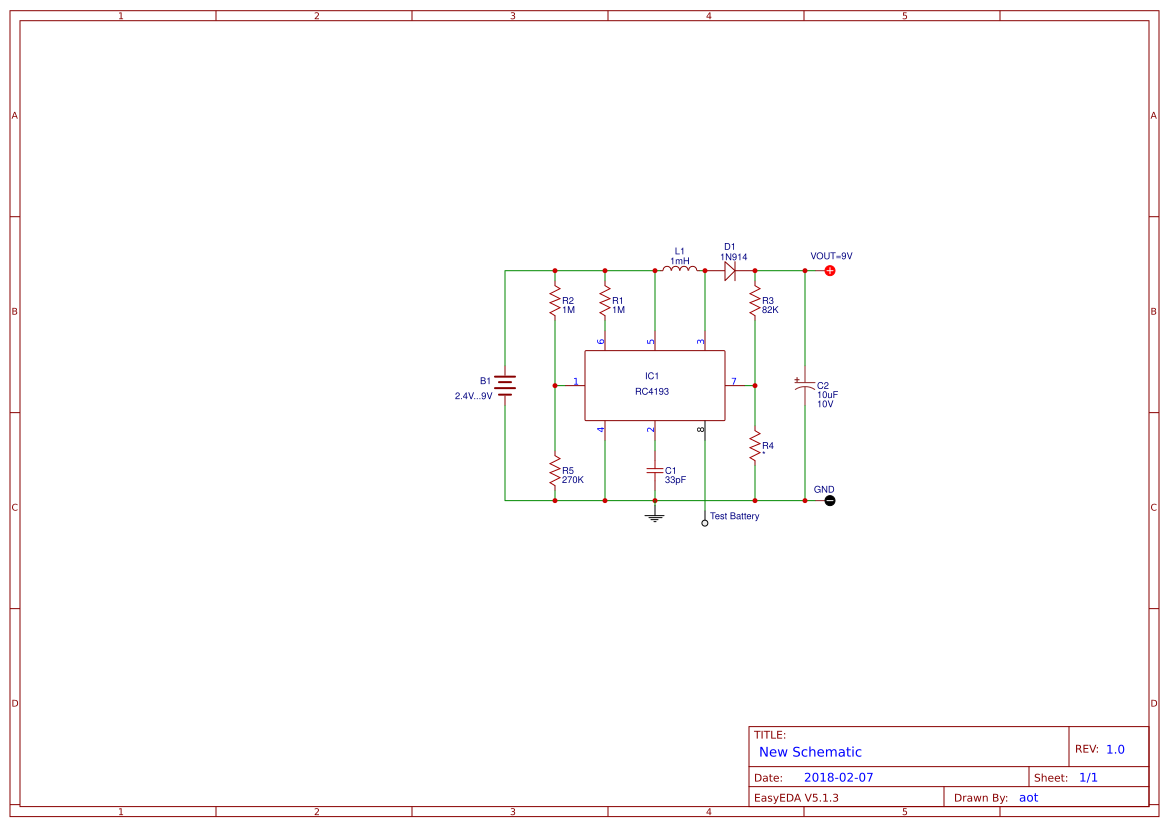Click the 2.4V...9V battery value
This screenshot has height=827, width=1169.
tap(473, 396)
